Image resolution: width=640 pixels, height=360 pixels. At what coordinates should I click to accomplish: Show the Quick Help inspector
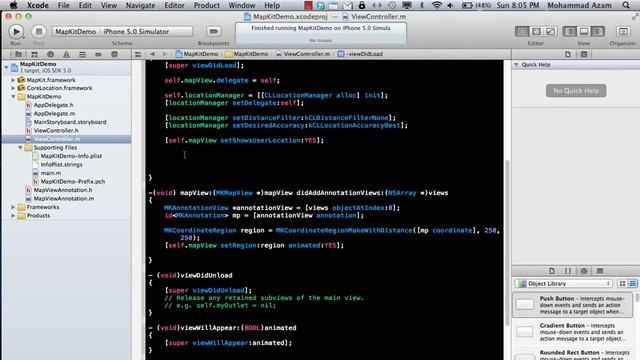[584, 54]
